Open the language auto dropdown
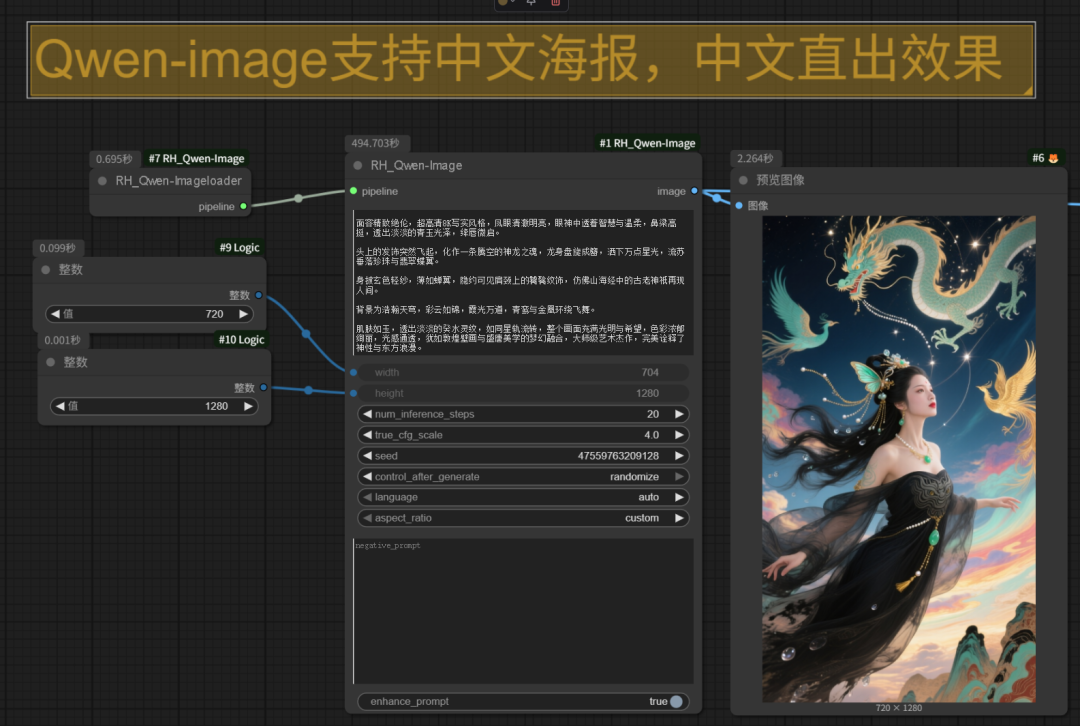Screen dimensions: 1080x726 [x=523, y=497]
